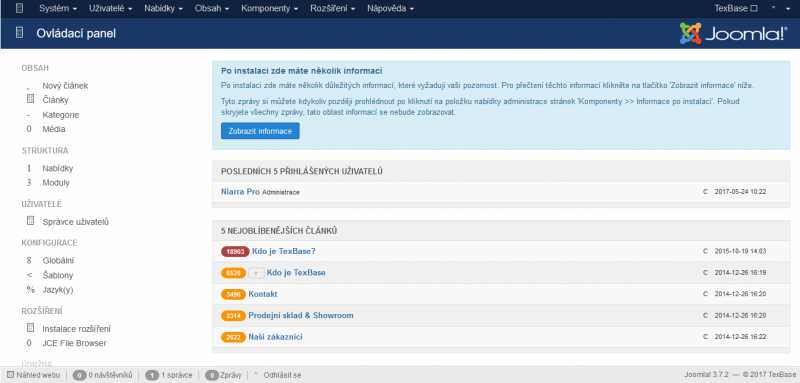
Task: Open Moduly in sidebar
Action: pyautogui.click(x=56, y=183)
